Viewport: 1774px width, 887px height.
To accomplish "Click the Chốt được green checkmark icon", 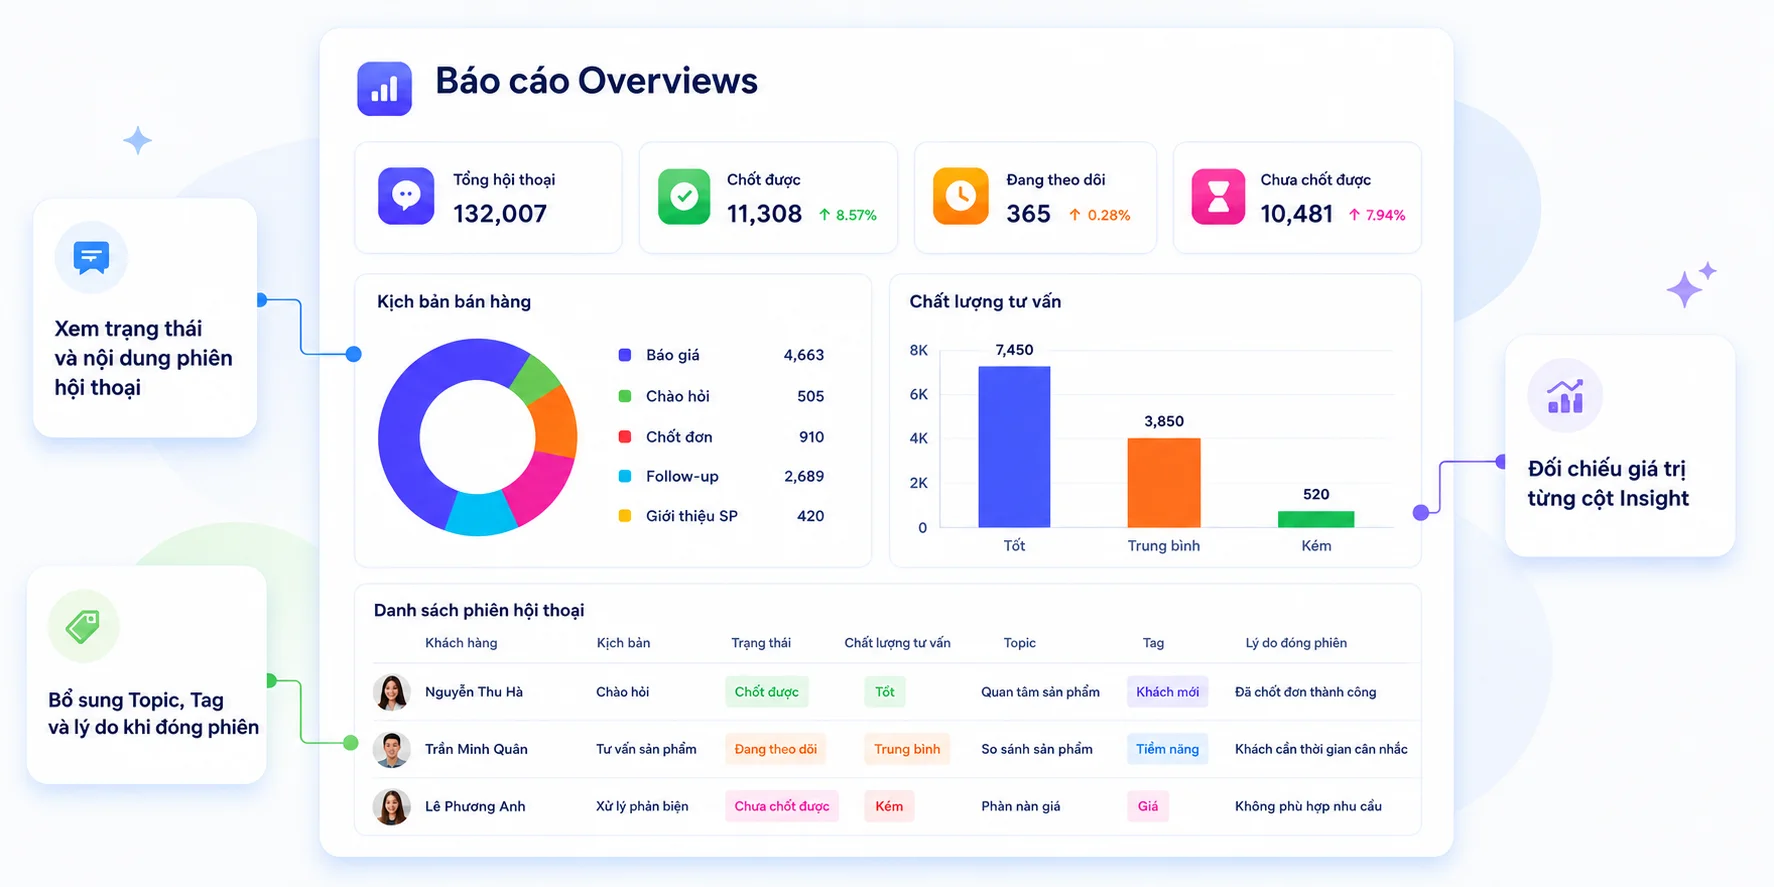I will pos(684,196).
